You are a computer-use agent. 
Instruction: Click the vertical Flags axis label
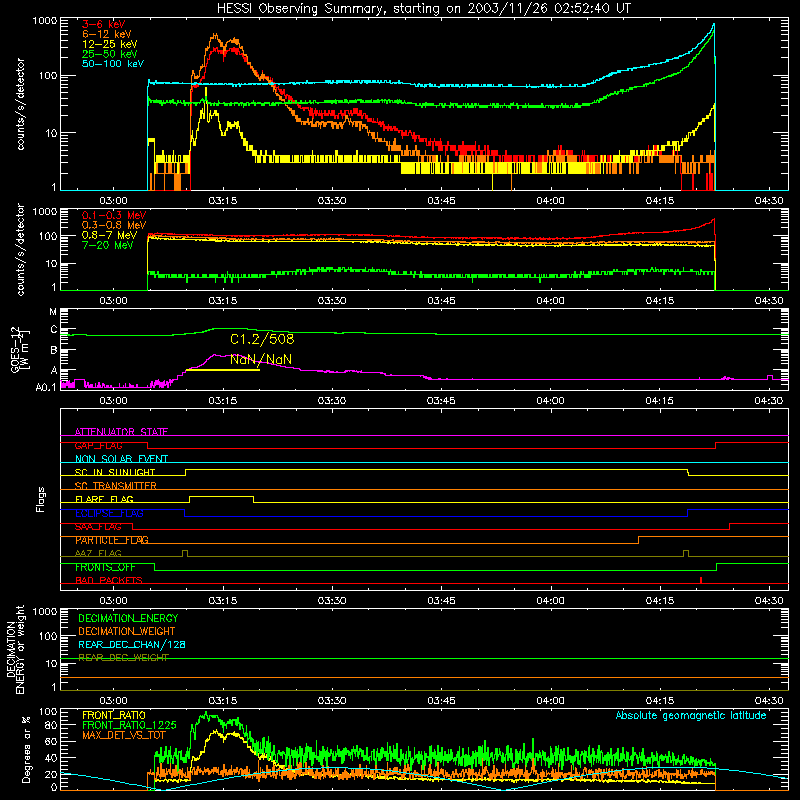click(41, 499)
